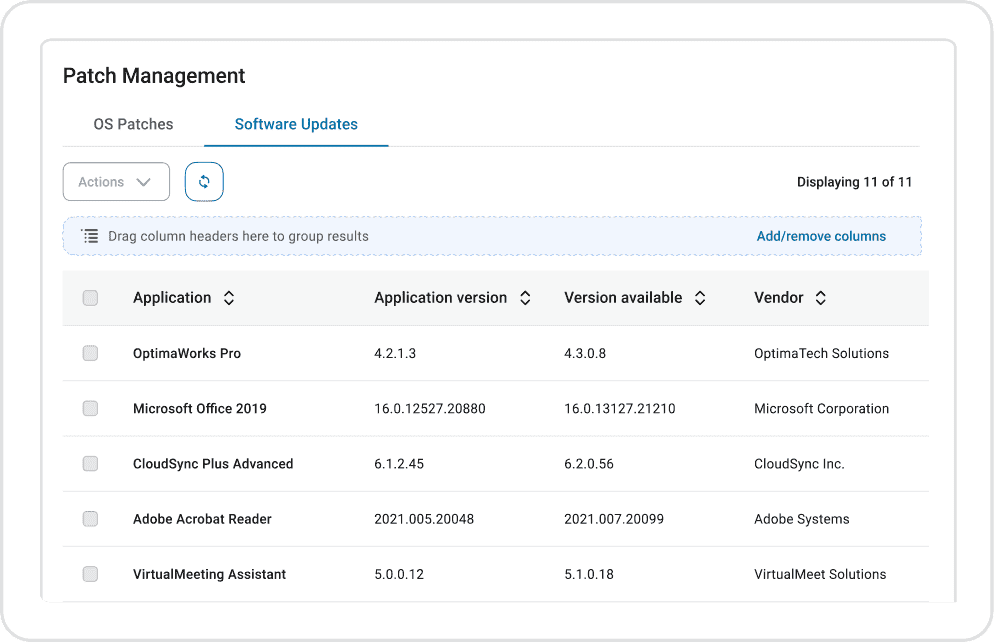Click version 6.1.2.45 cell
Viewport: 994px width, 642px height.
click(x=399, y=463)
